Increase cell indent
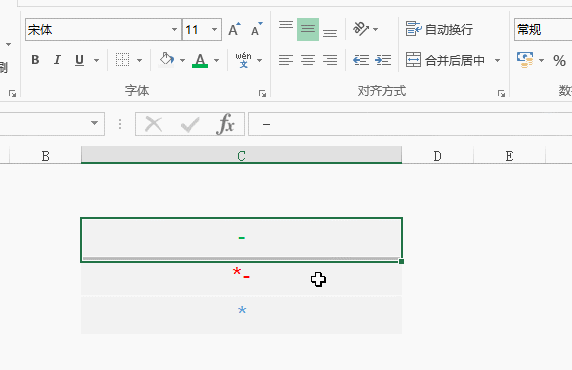 [383, 60]
